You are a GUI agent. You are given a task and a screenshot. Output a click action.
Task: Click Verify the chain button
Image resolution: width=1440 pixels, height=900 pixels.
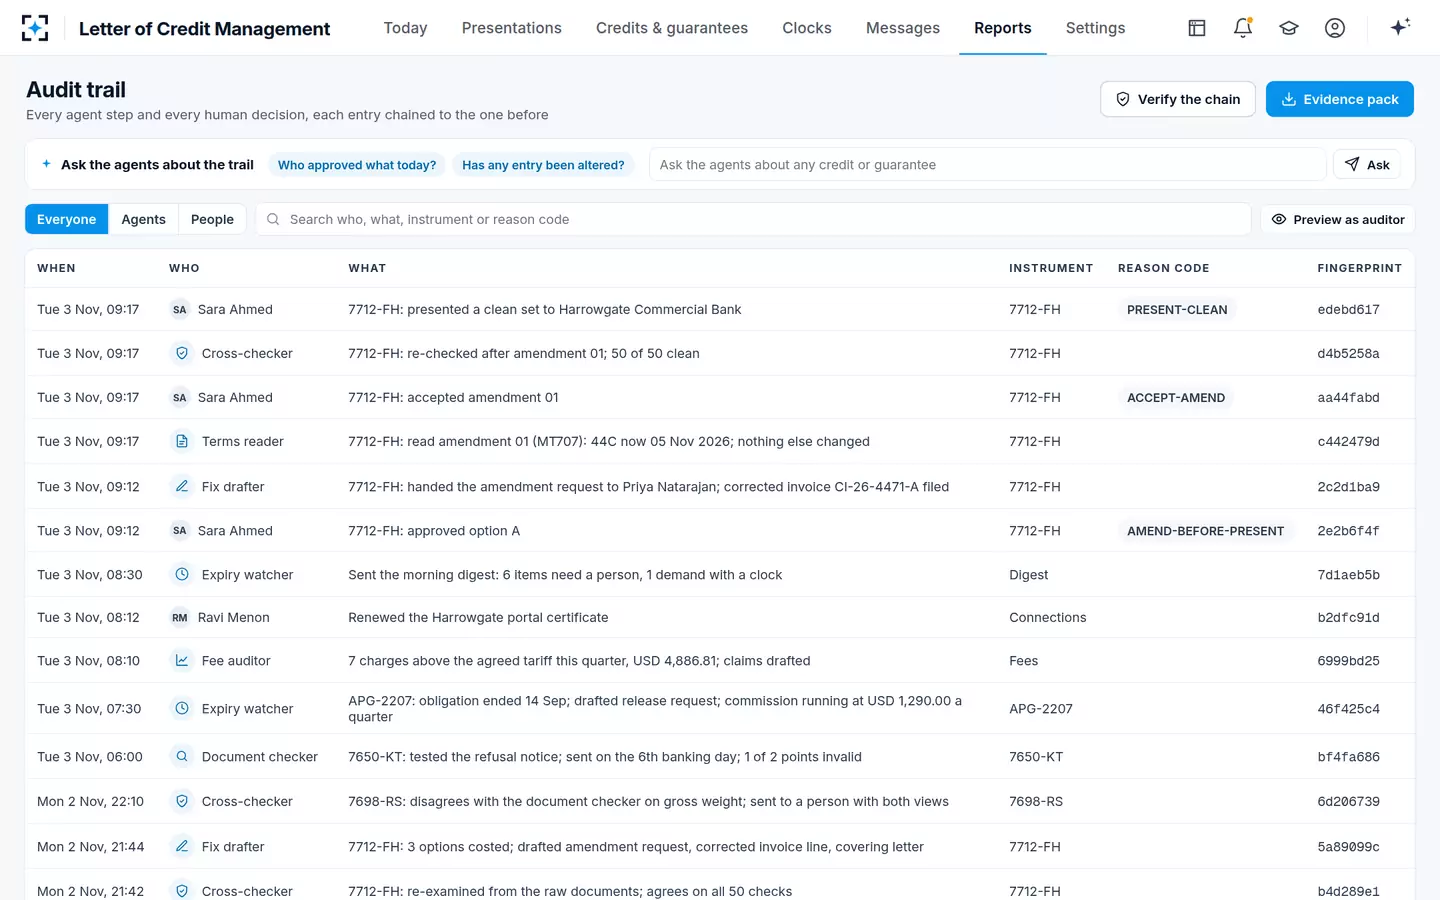pyautogui.click(x=1178, y=99)
